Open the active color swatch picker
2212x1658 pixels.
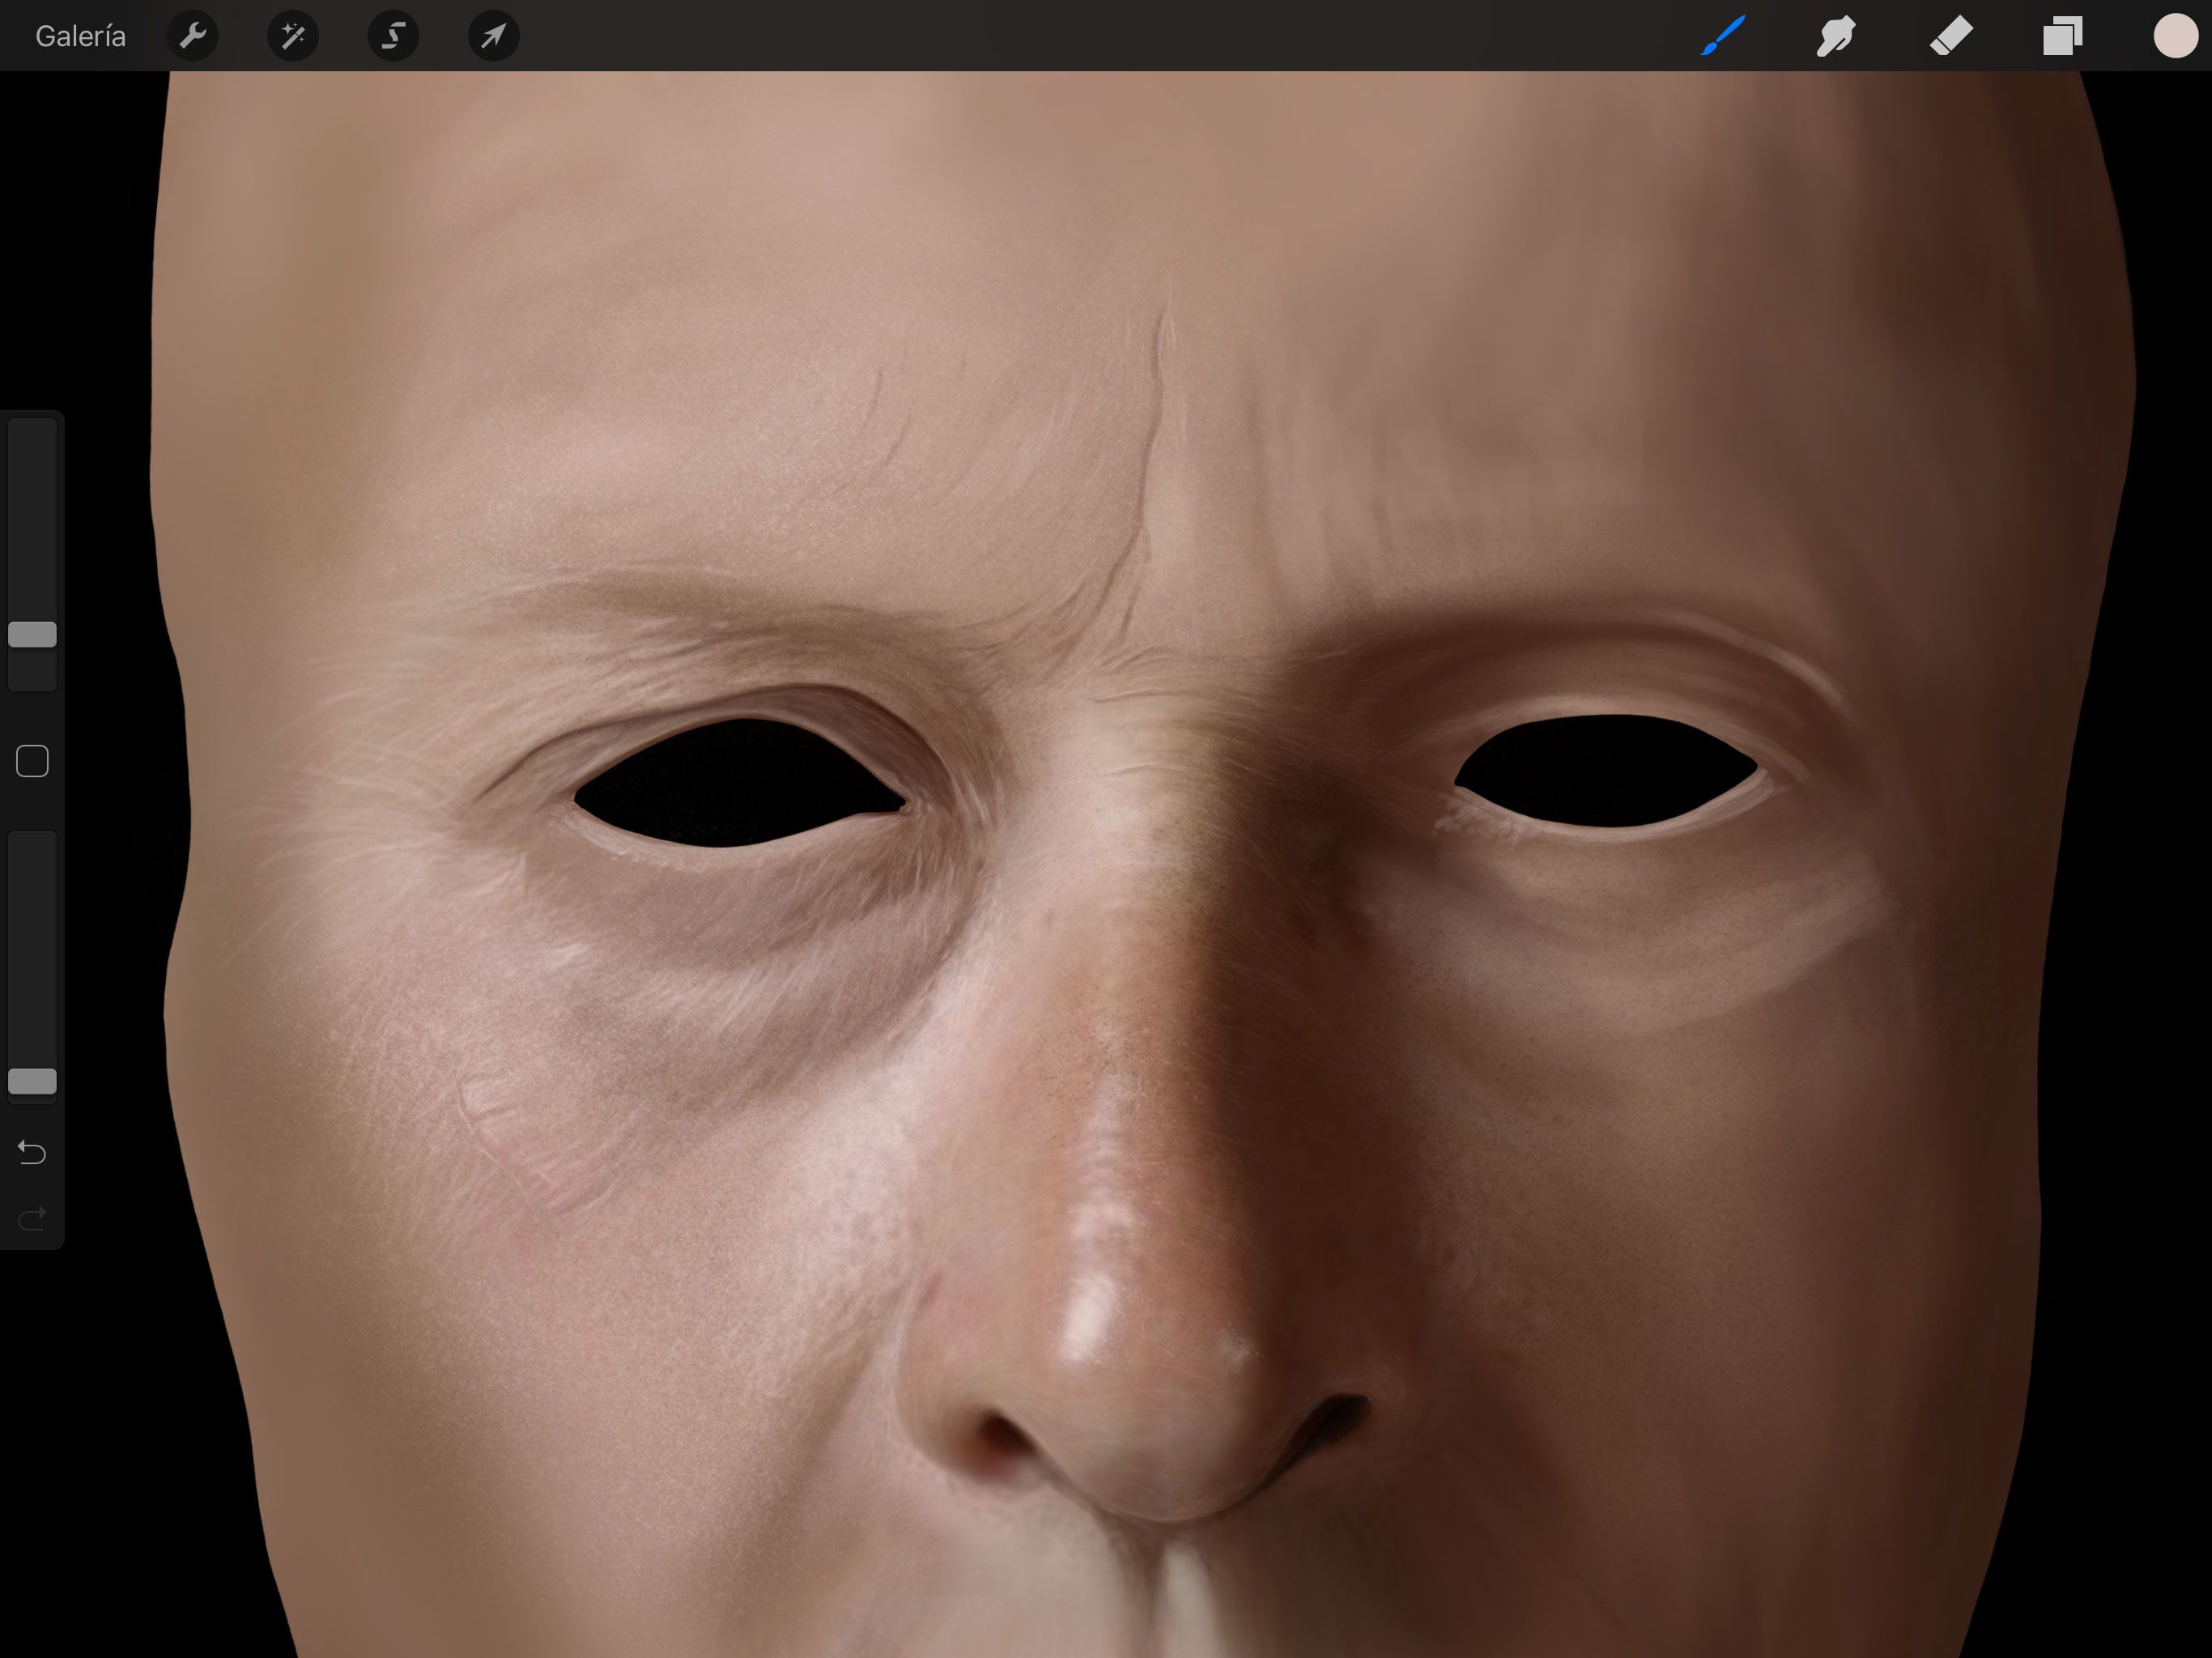point(2175,36)
